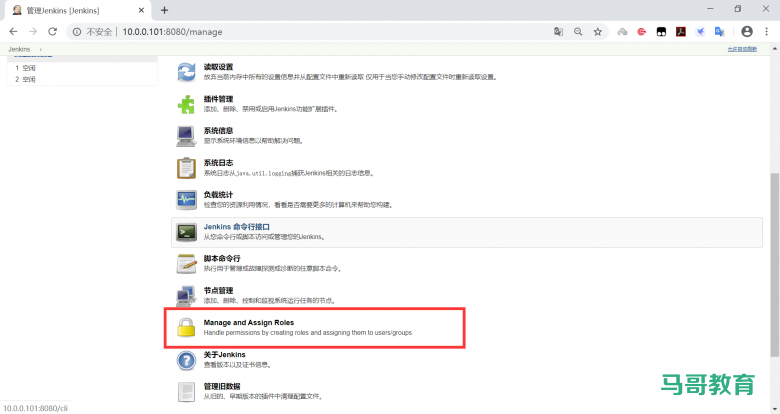The width and height of the screenshot is (780, 414).
Task: Click the zoom magnifier icon in address bar
Action: (x=578, y=32)
